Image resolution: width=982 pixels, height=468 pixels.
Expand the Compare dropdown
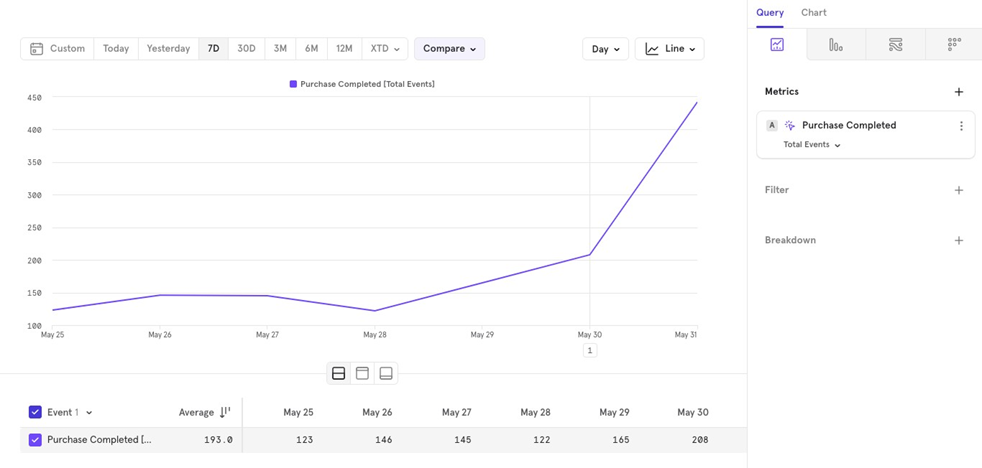click(x=449, y=49)
